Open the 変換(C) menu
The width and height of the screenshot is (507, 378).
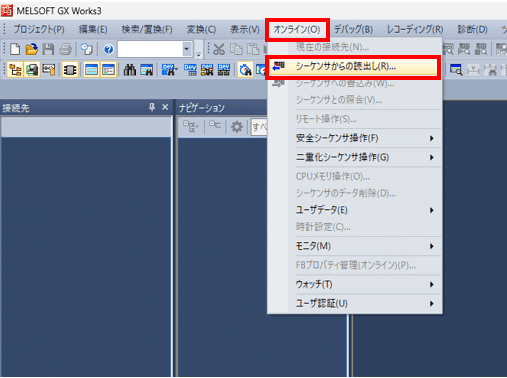201,30
